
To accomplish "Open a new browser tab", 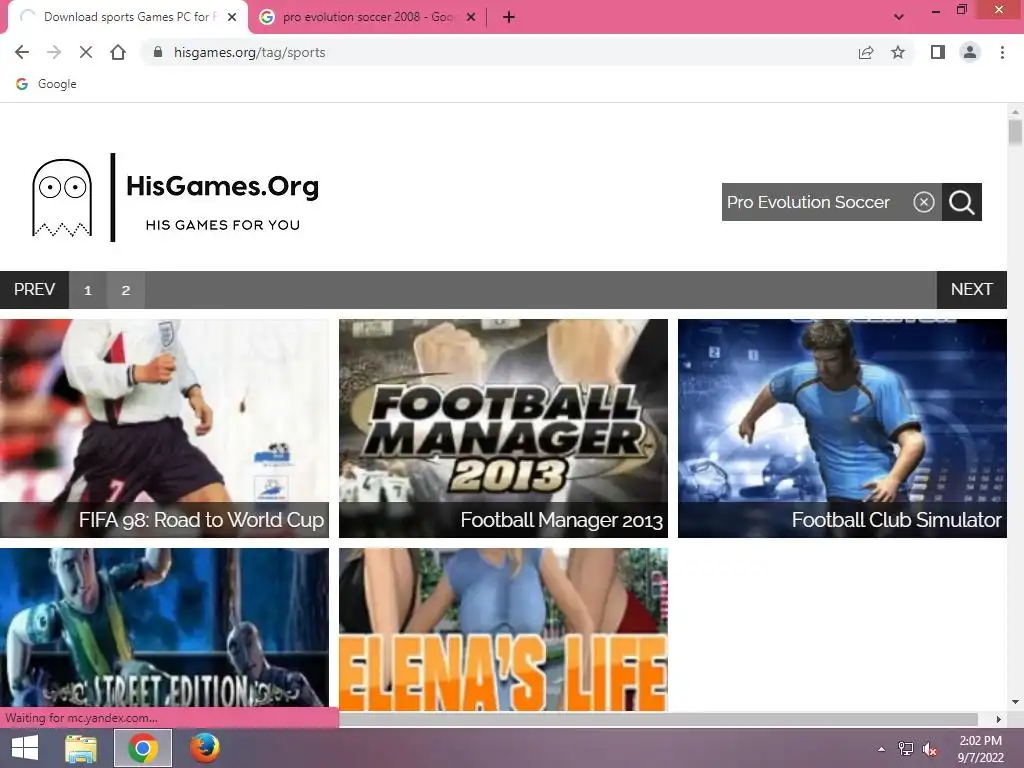I will pos(509,17).
